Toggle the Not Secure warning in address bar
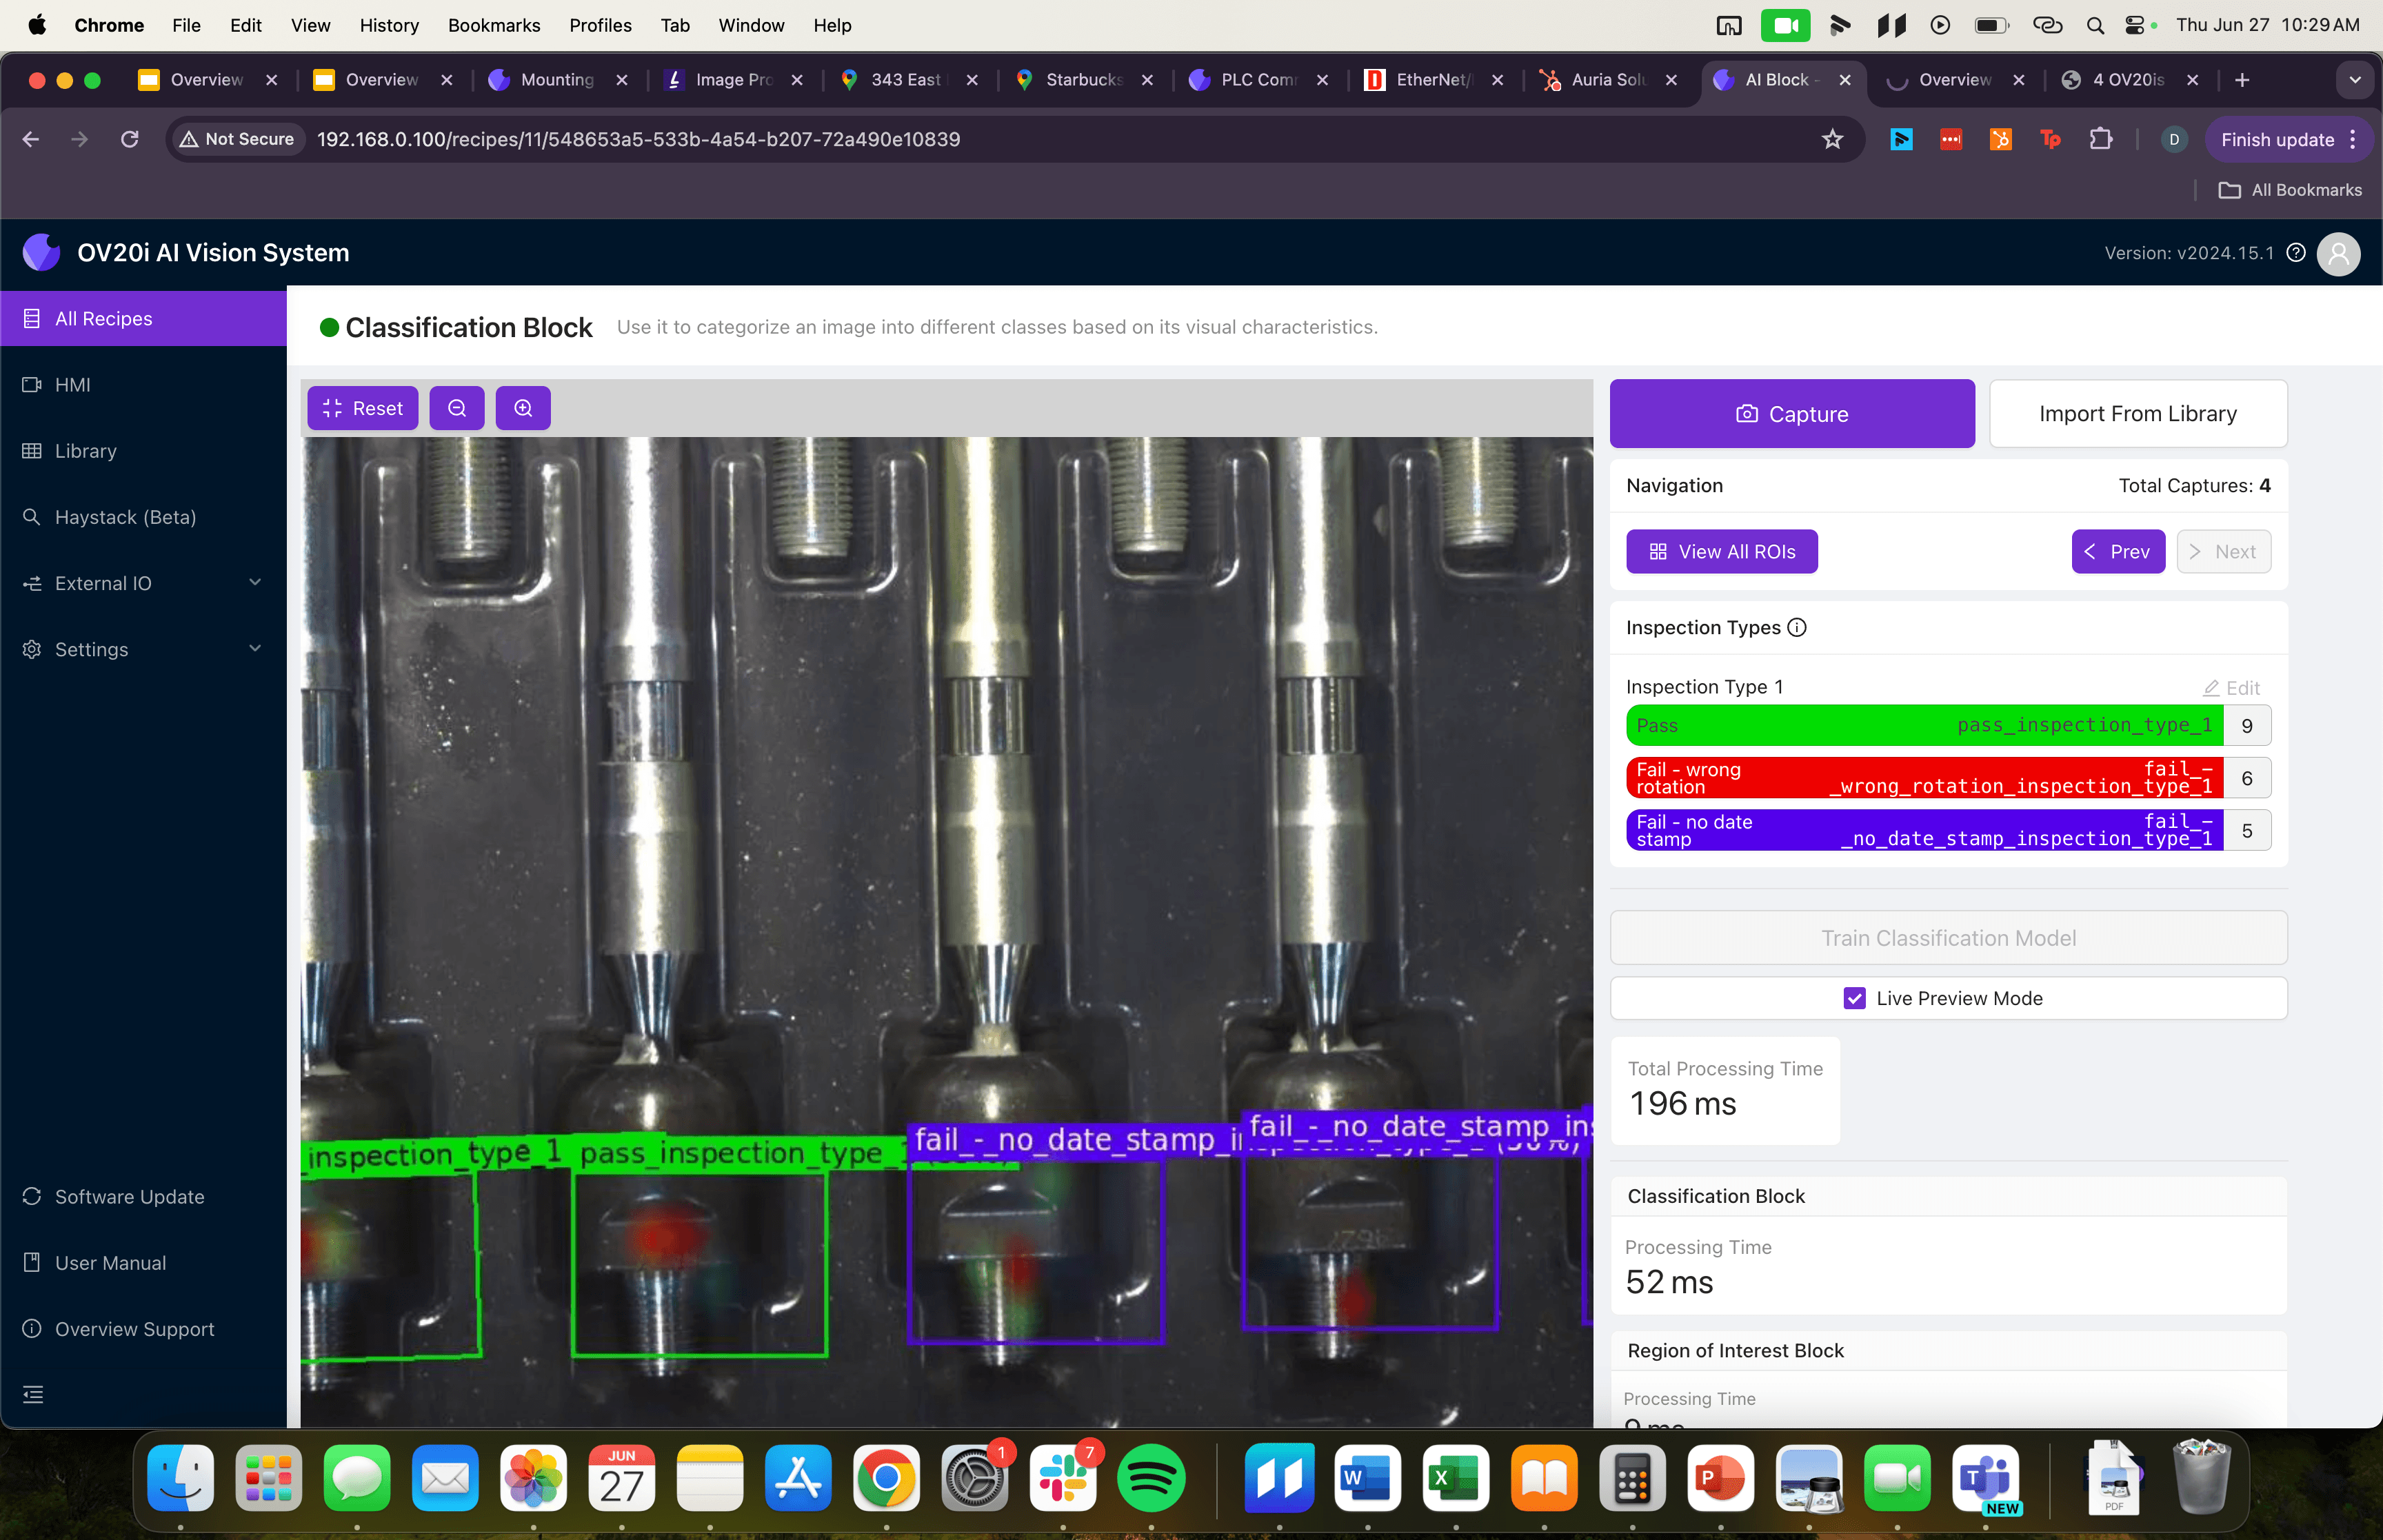The height and width of the screenshot is (1540, 2383). pos(237,139)
